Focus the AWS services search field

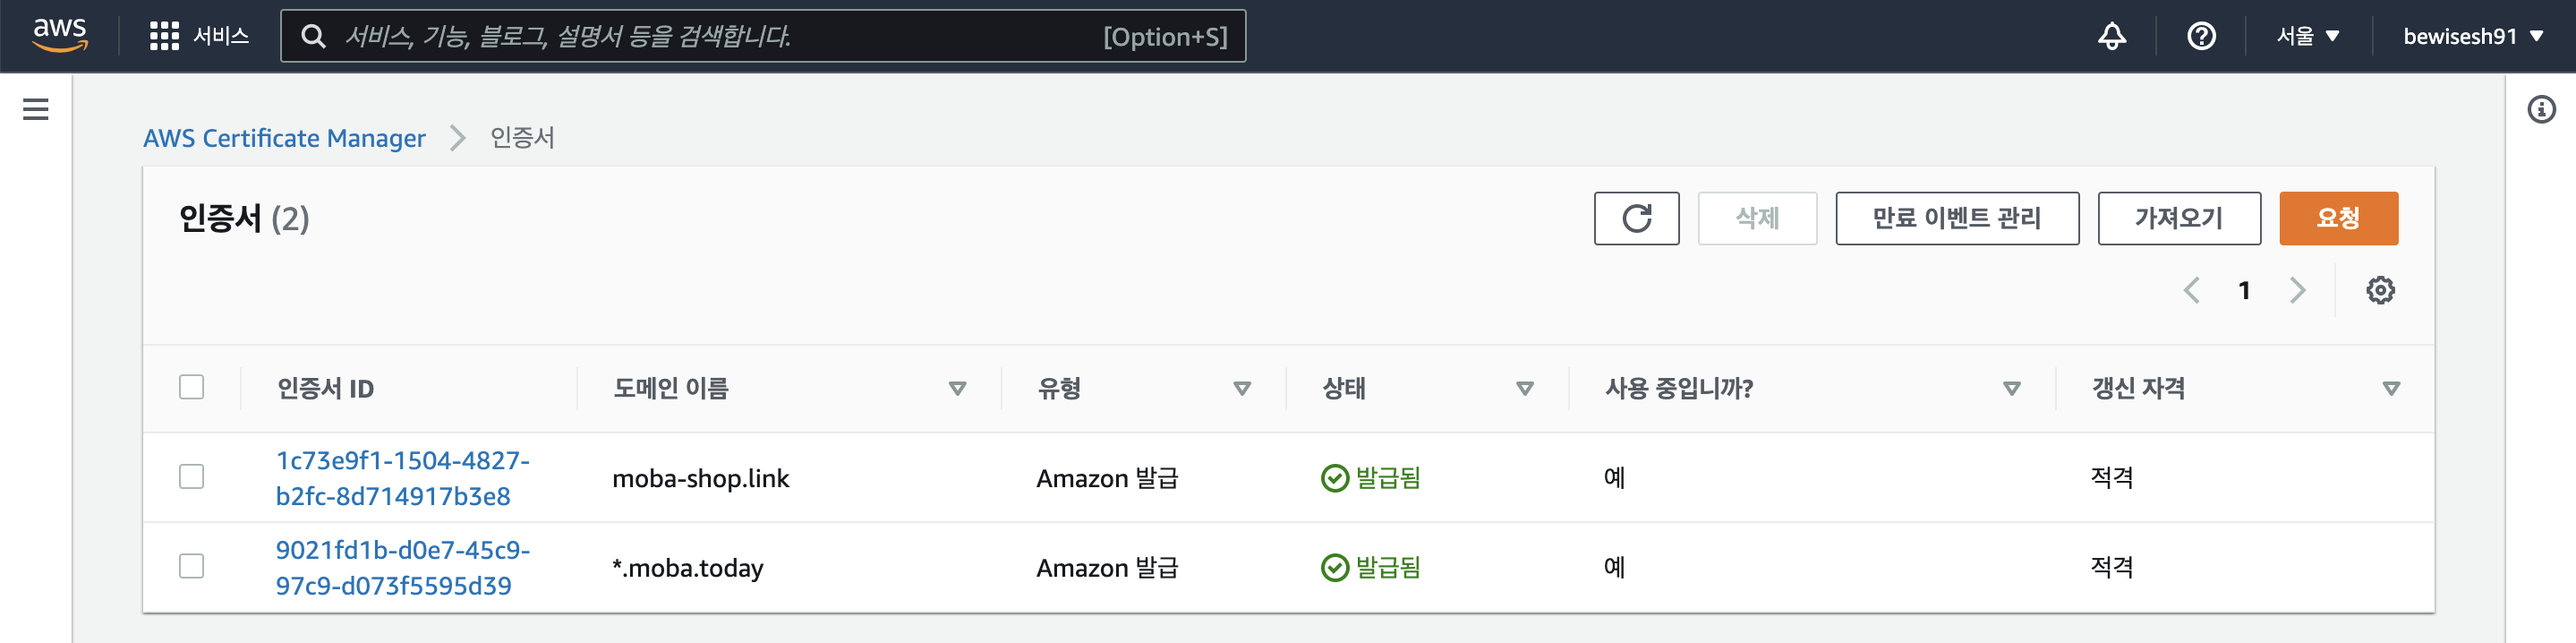(x=763, y=36)
